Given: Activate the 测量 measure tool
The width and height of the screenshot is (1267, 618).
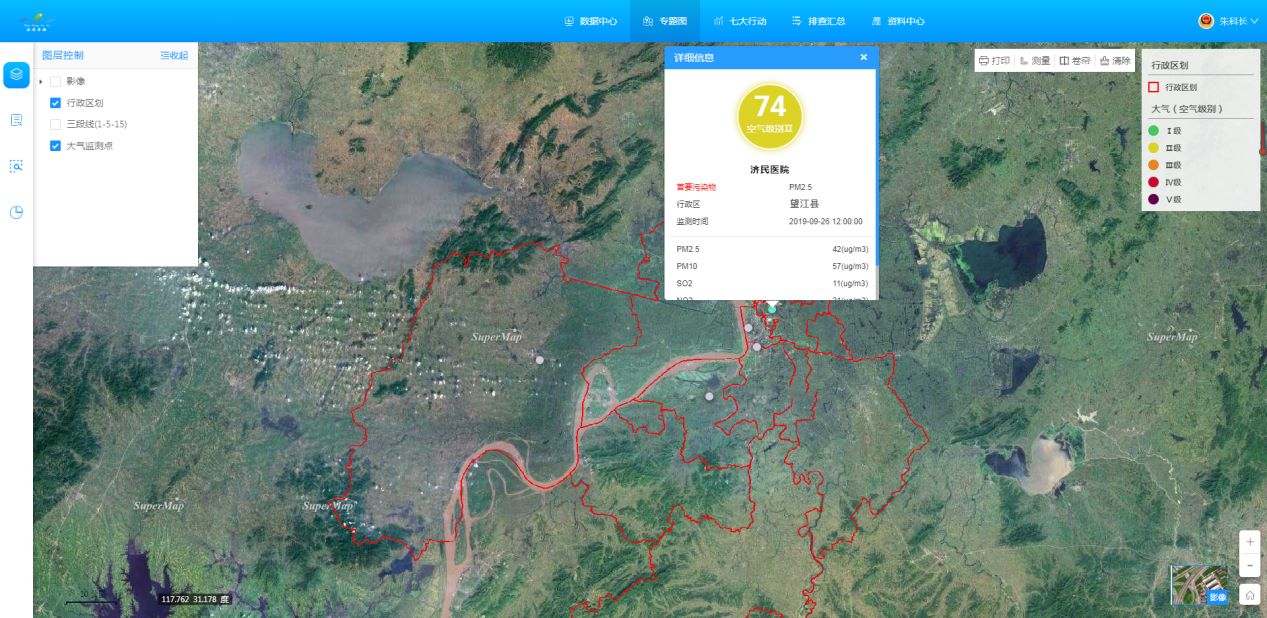Looking at the screenshot, I should [1035, 61].
